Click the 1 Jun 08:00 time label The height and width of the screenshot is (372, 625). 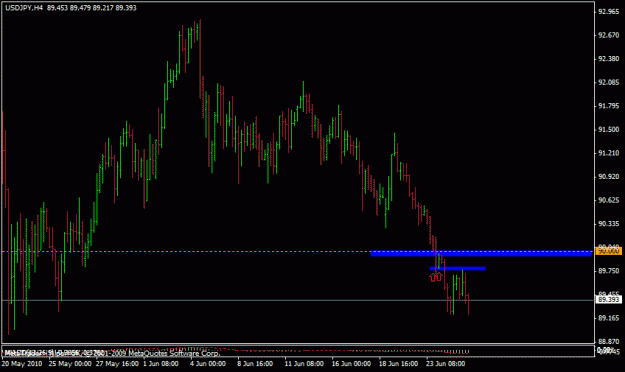[x=162, y=364]
